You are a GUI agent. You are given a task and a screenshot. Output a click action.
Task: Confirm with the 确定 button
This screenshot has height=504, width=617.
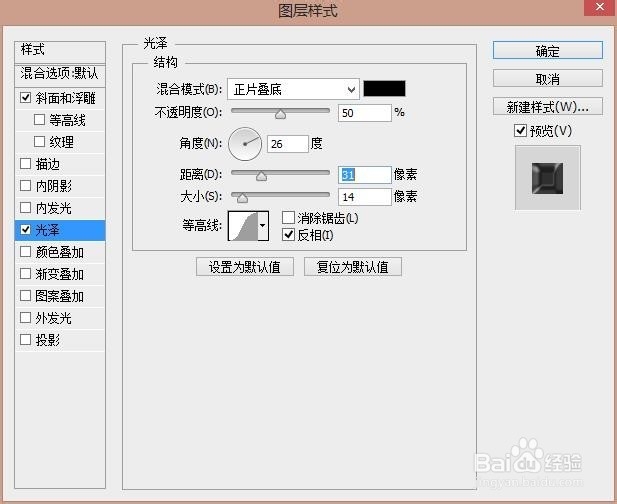pos(548,50)
